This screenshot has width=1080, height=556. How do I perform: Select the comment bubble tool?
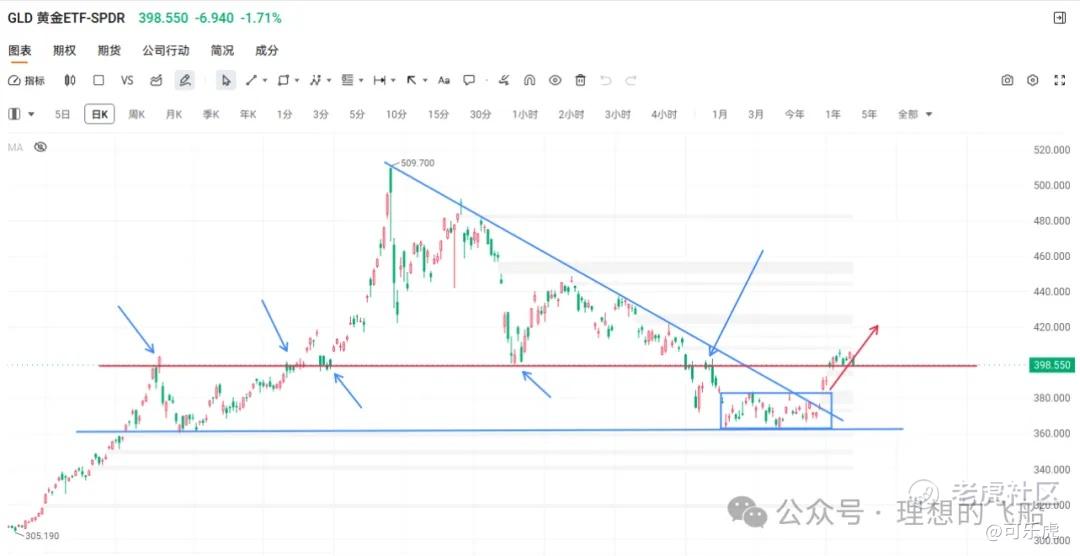[469, 81]
